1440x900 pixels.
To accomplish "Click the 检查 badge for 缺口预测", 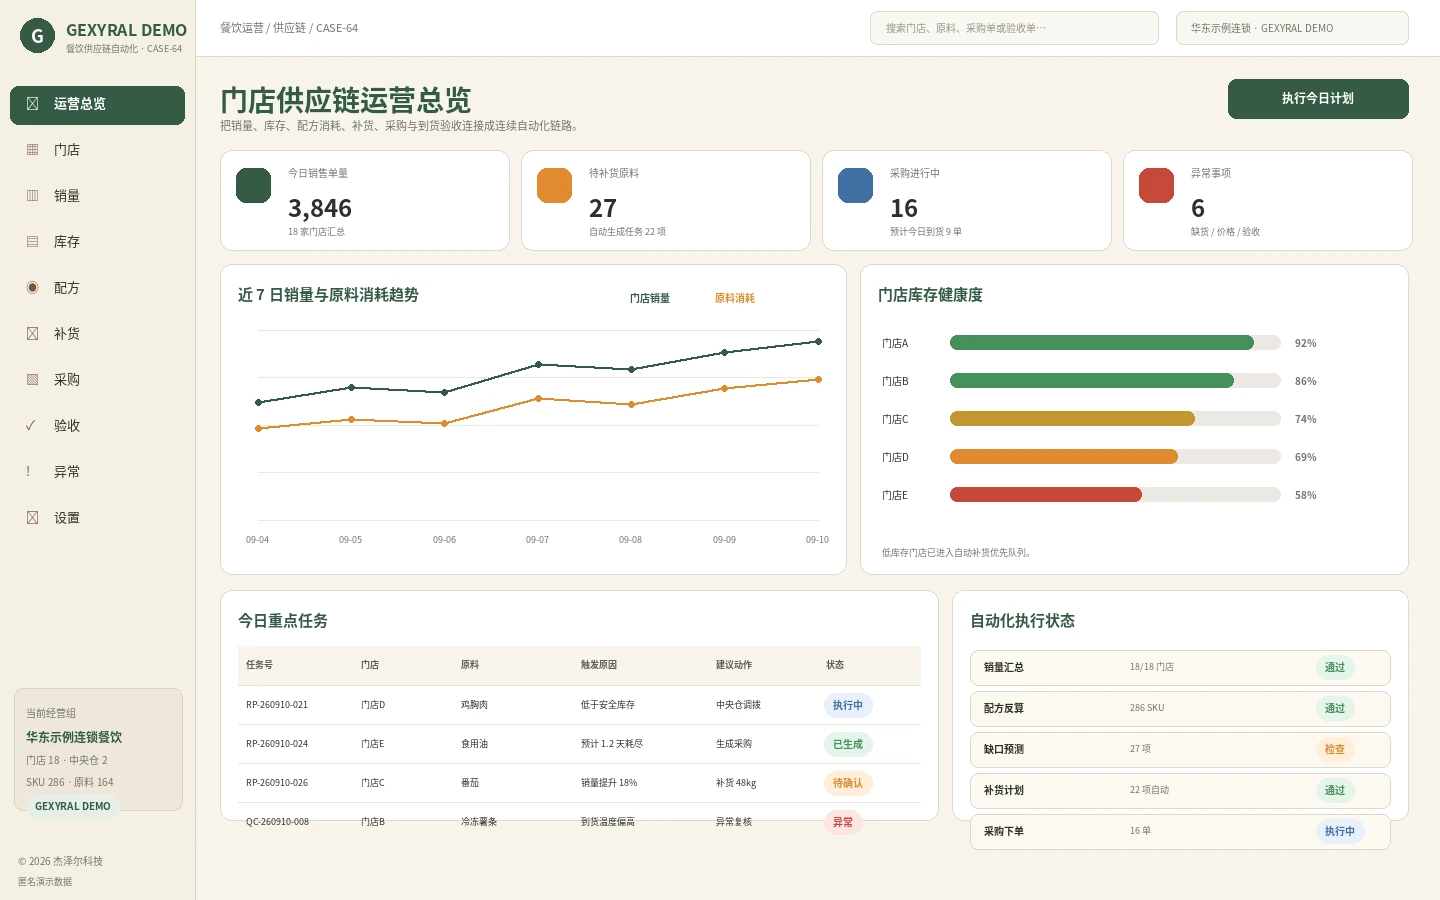I will tap(1335, 749).
